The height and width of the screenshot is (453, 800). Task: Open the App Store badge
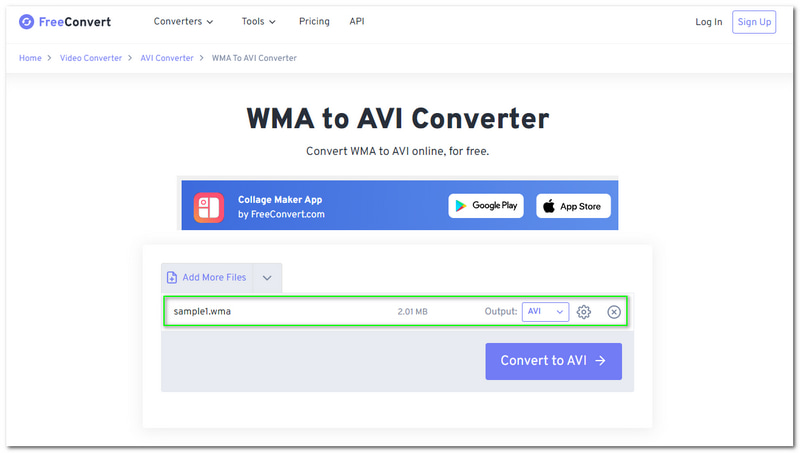(x=573, y=206)
